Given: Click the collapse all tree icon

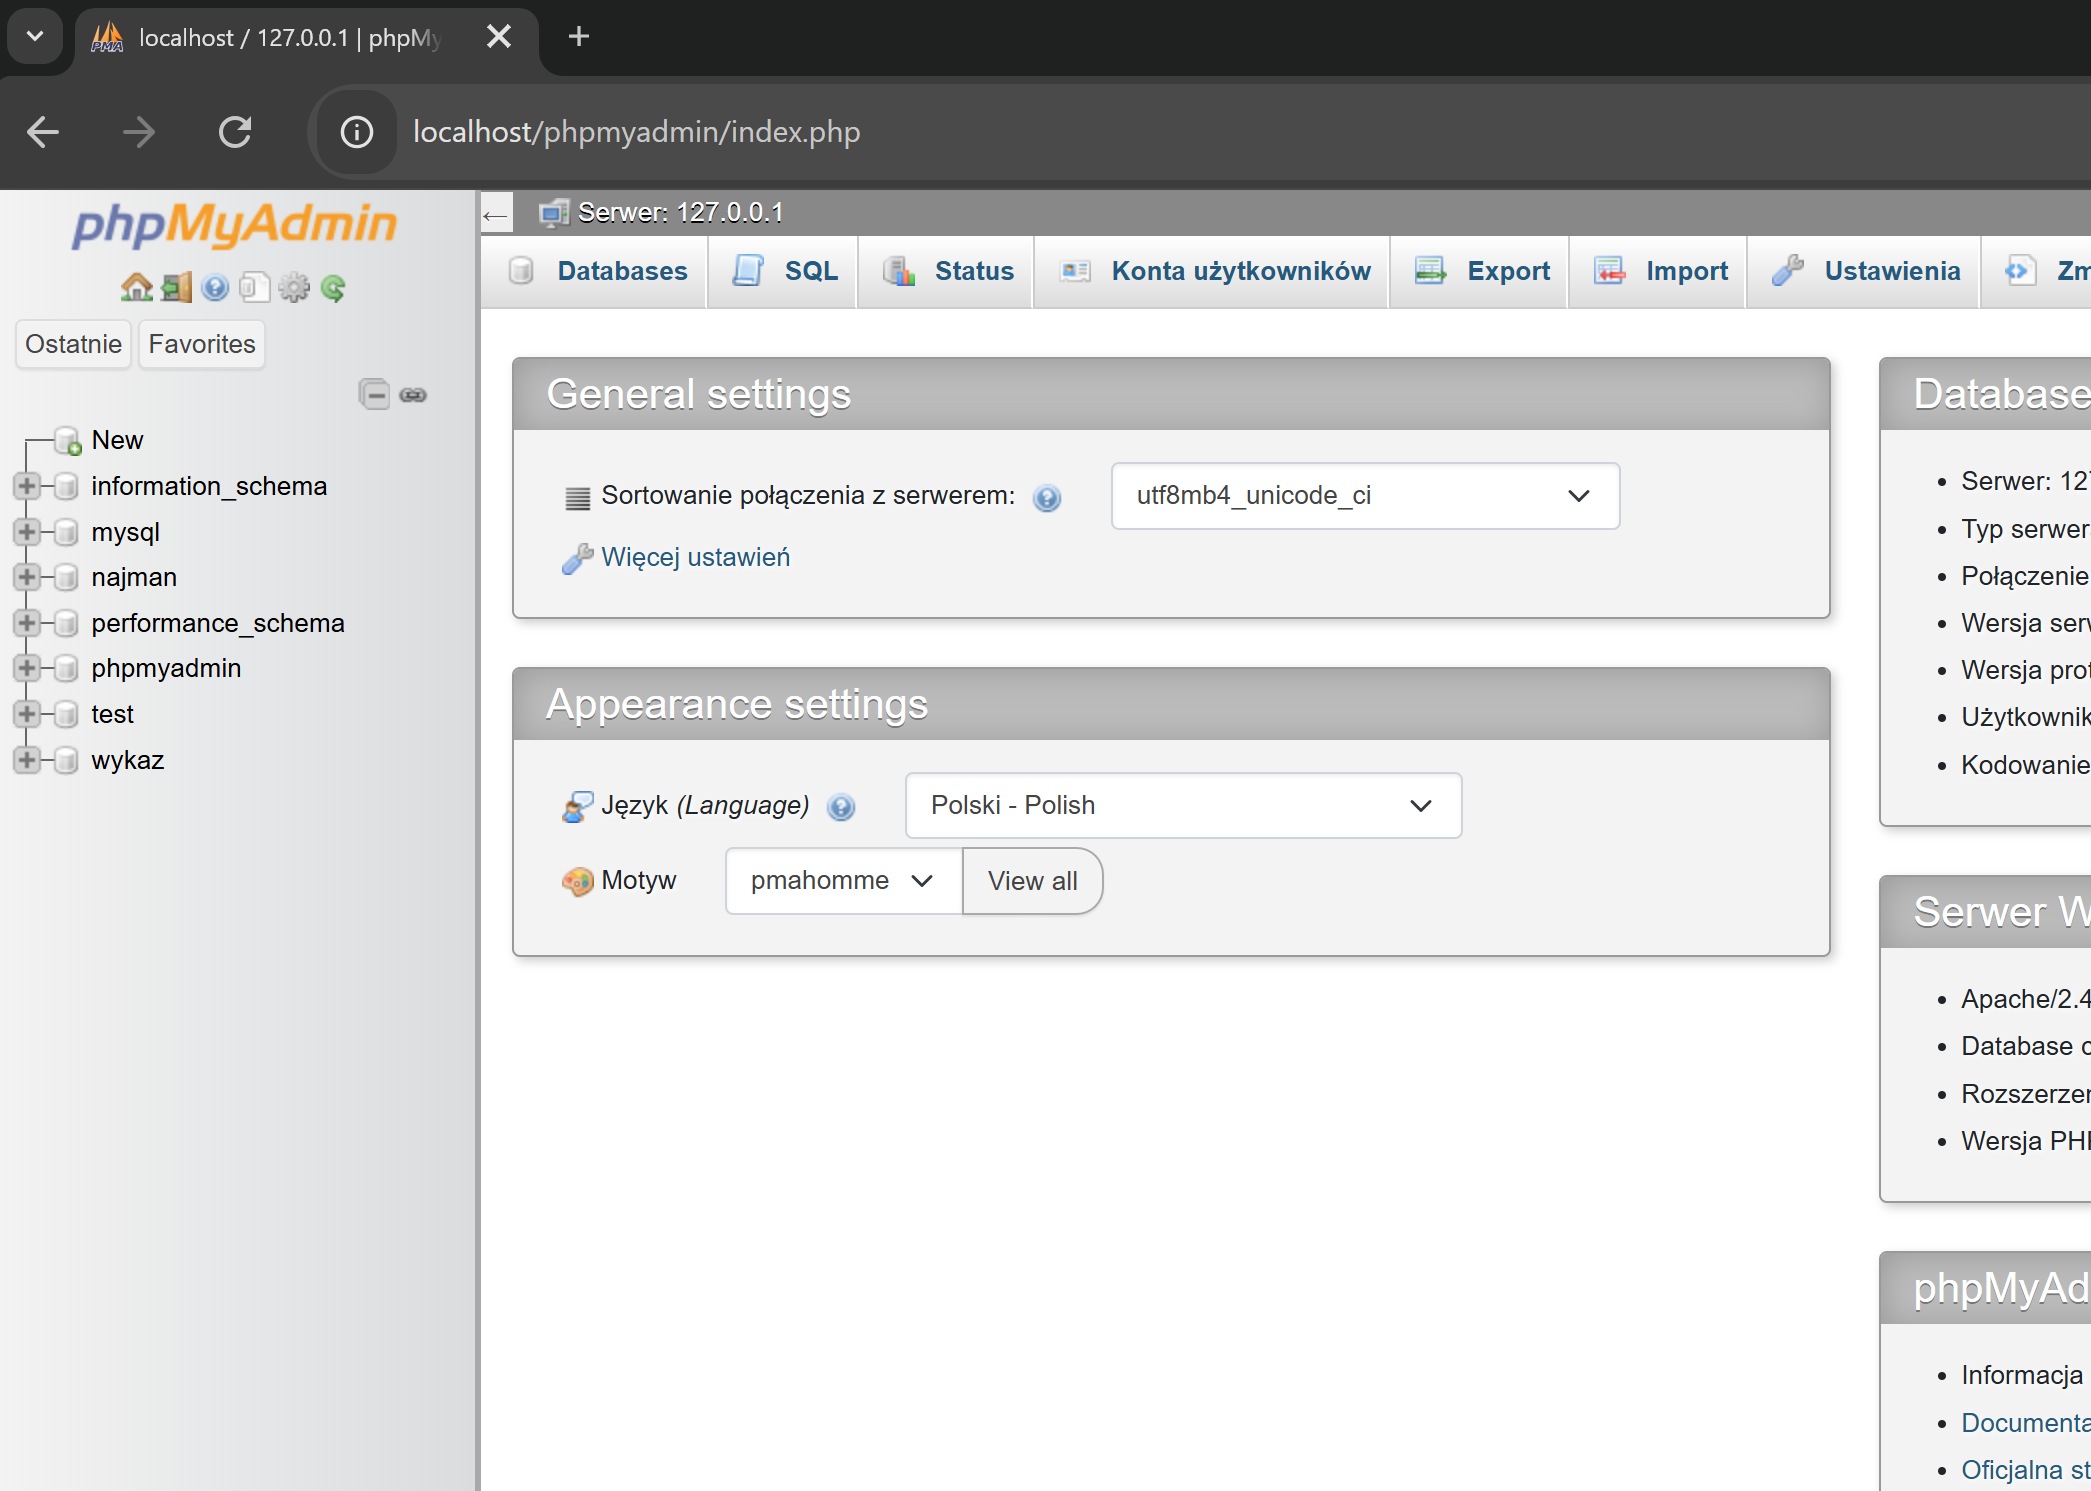Looking at the screenshot, I should [x=374, y=394].
